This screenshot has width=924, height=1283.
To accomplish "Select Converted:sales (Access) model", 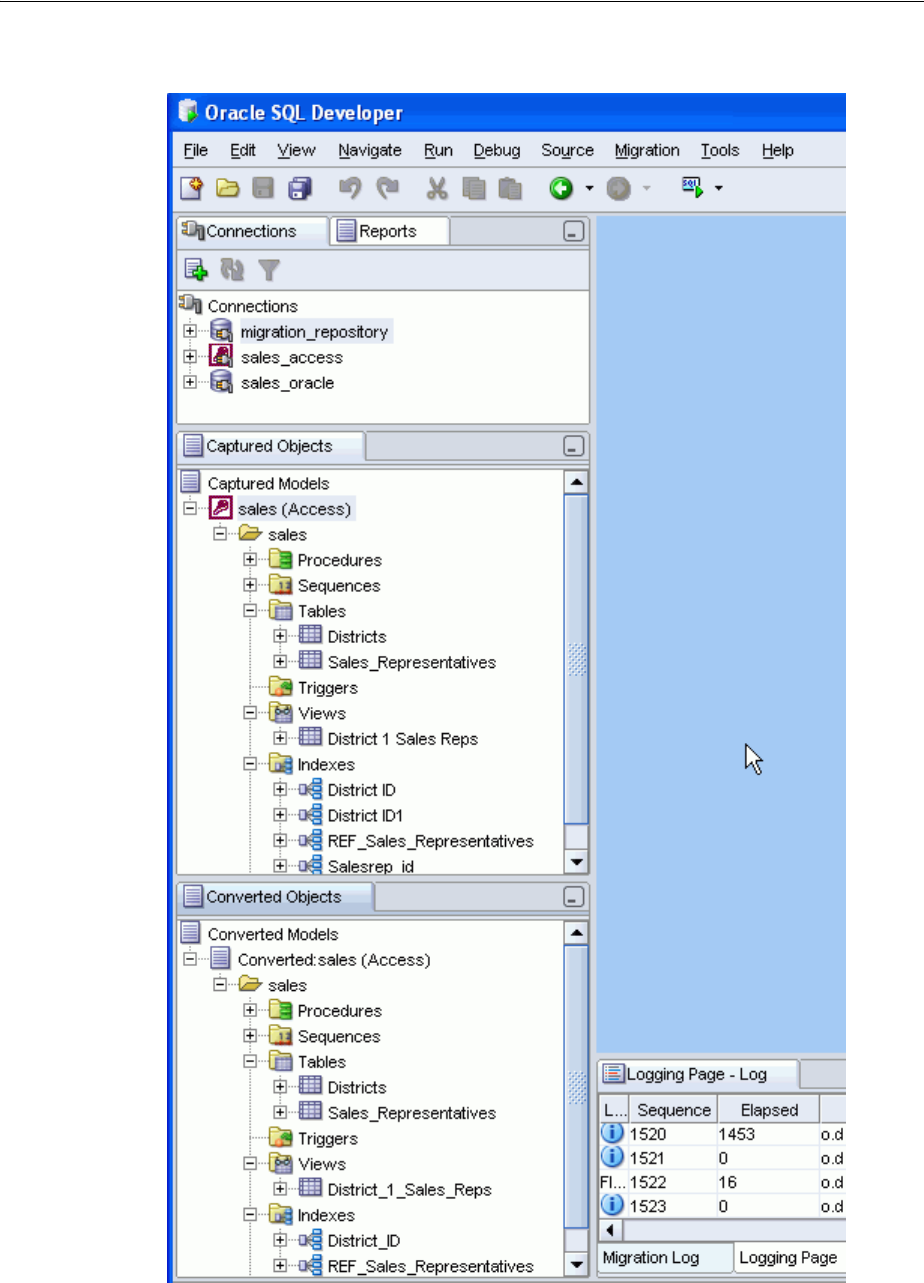I will point(334,960).
